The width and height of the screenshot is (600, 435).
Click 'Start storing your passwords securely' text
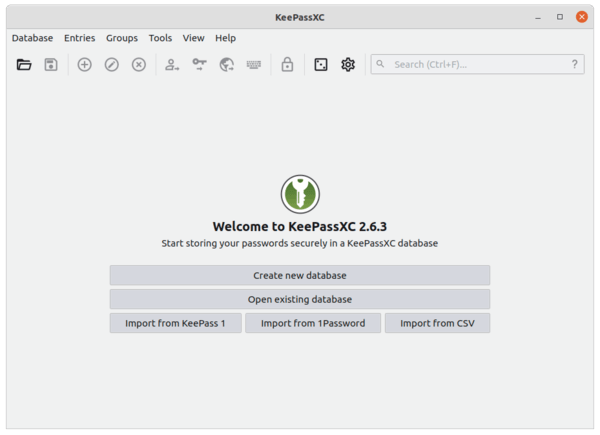pos(300,243)
